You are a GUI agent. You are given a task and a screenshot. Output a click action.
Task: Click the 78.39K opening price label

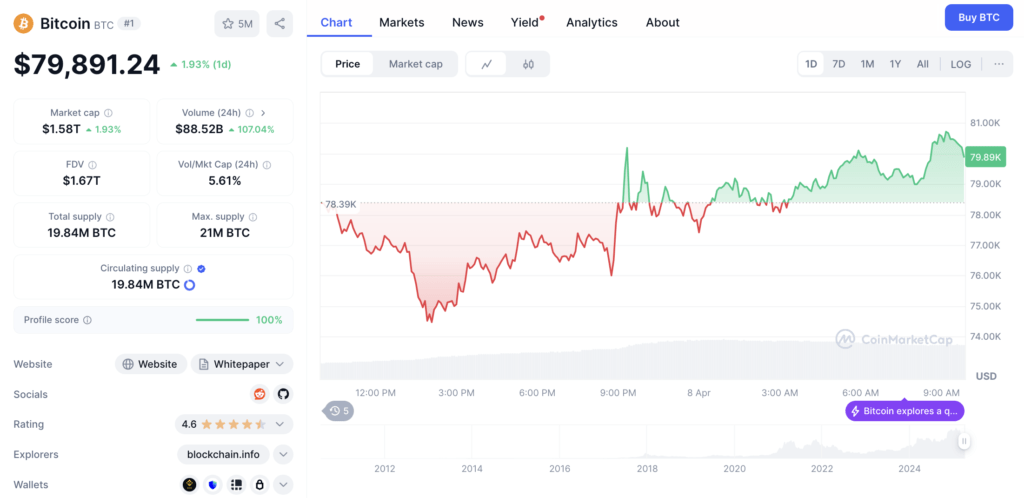pyautogui.click(x=340, y=204)
